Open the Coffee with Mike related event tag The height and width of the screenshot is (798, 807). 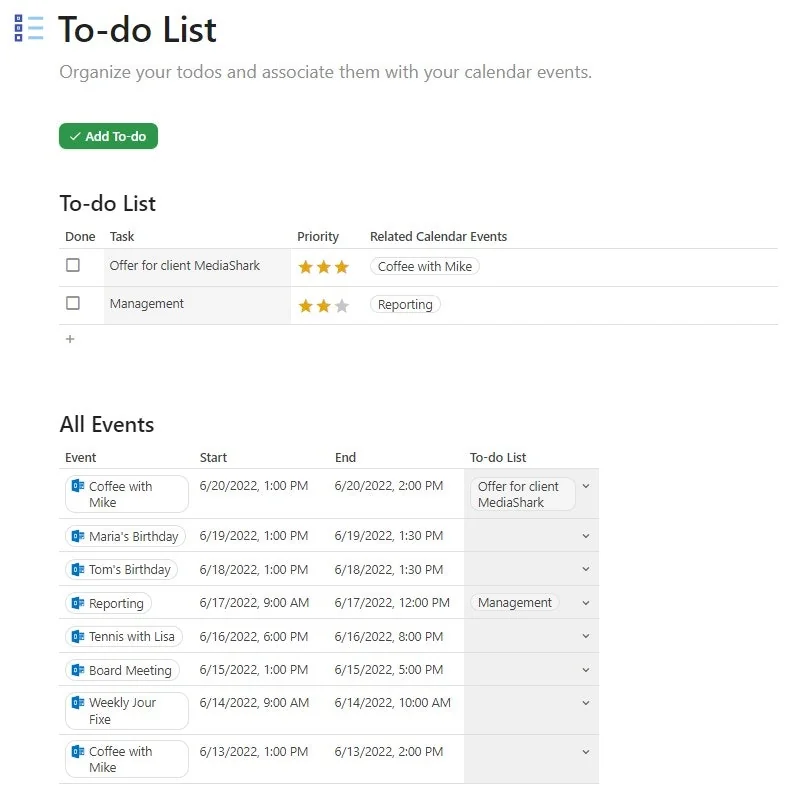pos(425,266)
